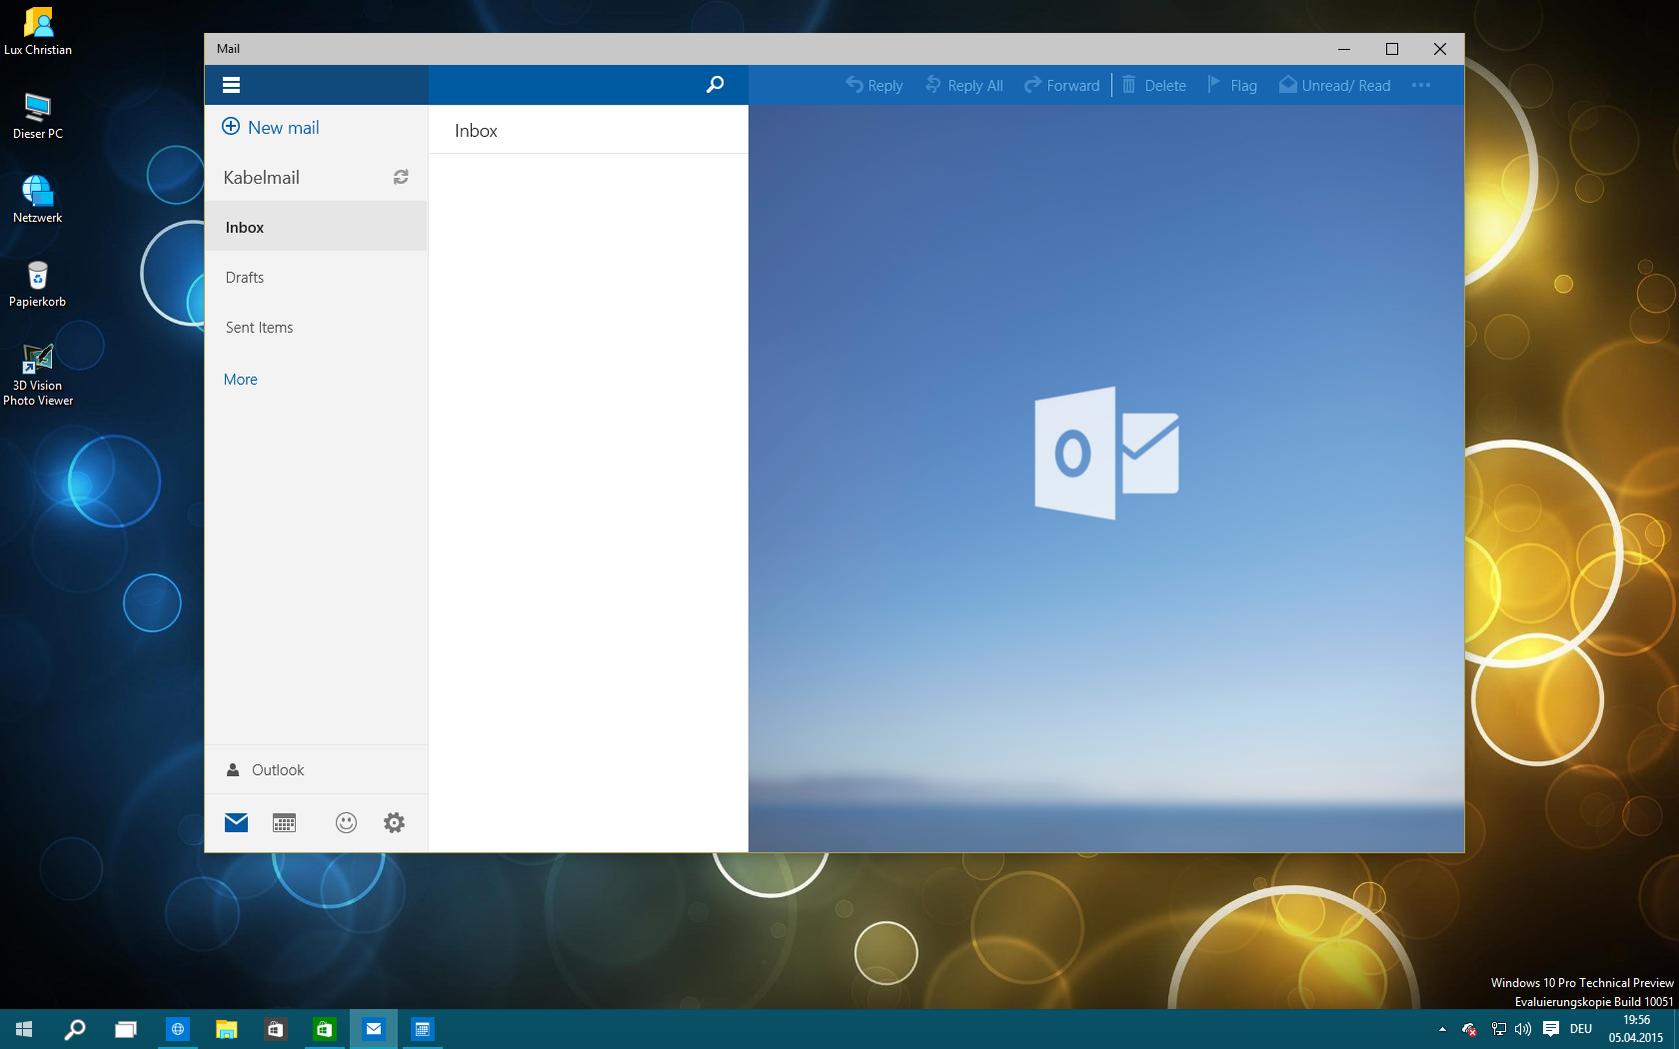Open taskbar search
The image size is (1679, 1049).
pyautogui.click(x=75, y=1029)
